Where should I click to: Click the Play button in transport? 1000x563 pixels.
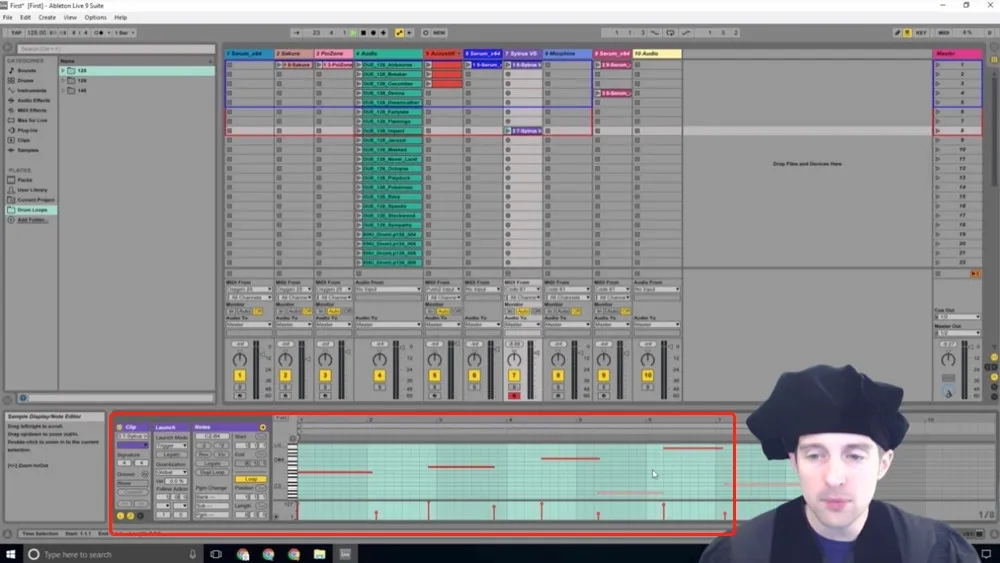click(353, 33)
